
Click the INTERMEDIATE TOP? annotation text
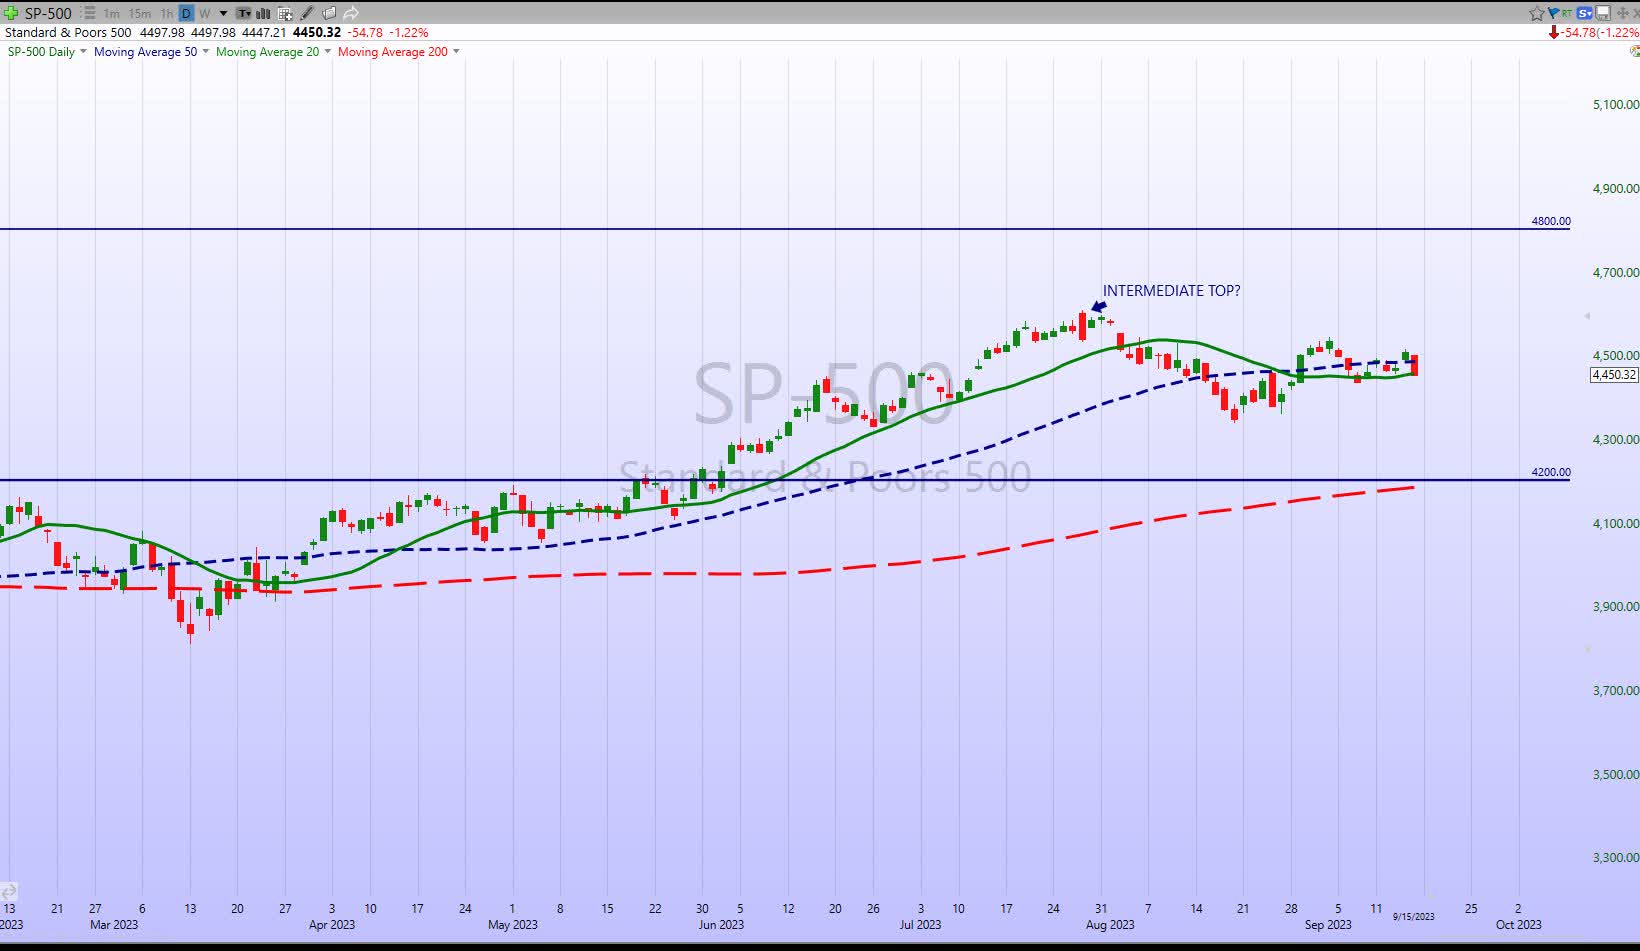point(1171,291)
